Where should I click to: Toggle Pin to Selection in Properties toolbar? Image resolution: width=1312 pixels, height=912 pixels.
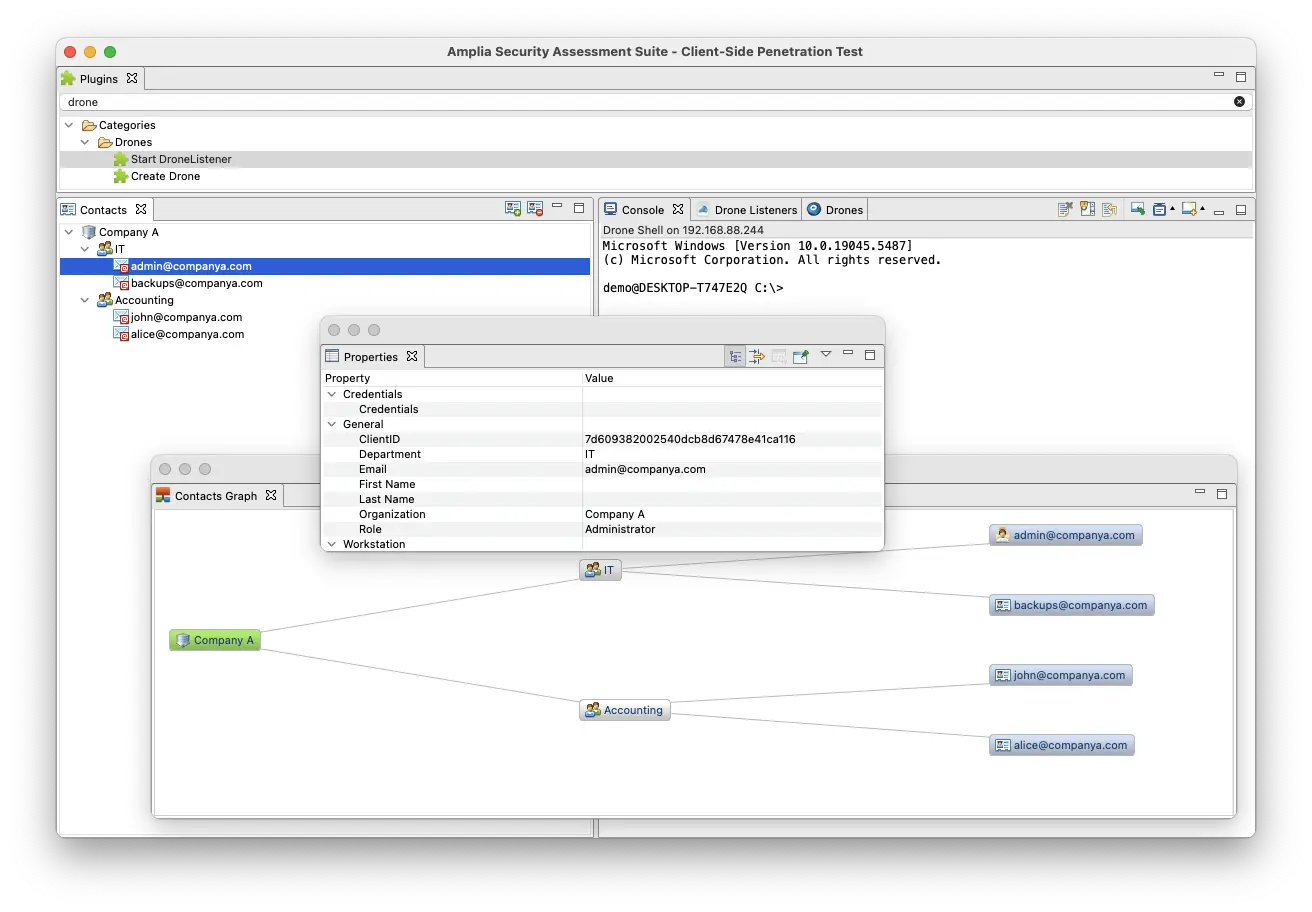(800, 356)
